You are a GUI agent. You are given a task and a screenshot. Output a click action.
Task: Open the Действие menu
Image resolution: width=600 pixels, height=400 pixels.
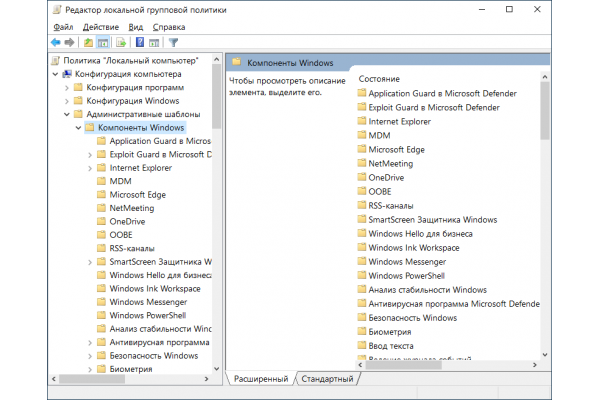101,27
